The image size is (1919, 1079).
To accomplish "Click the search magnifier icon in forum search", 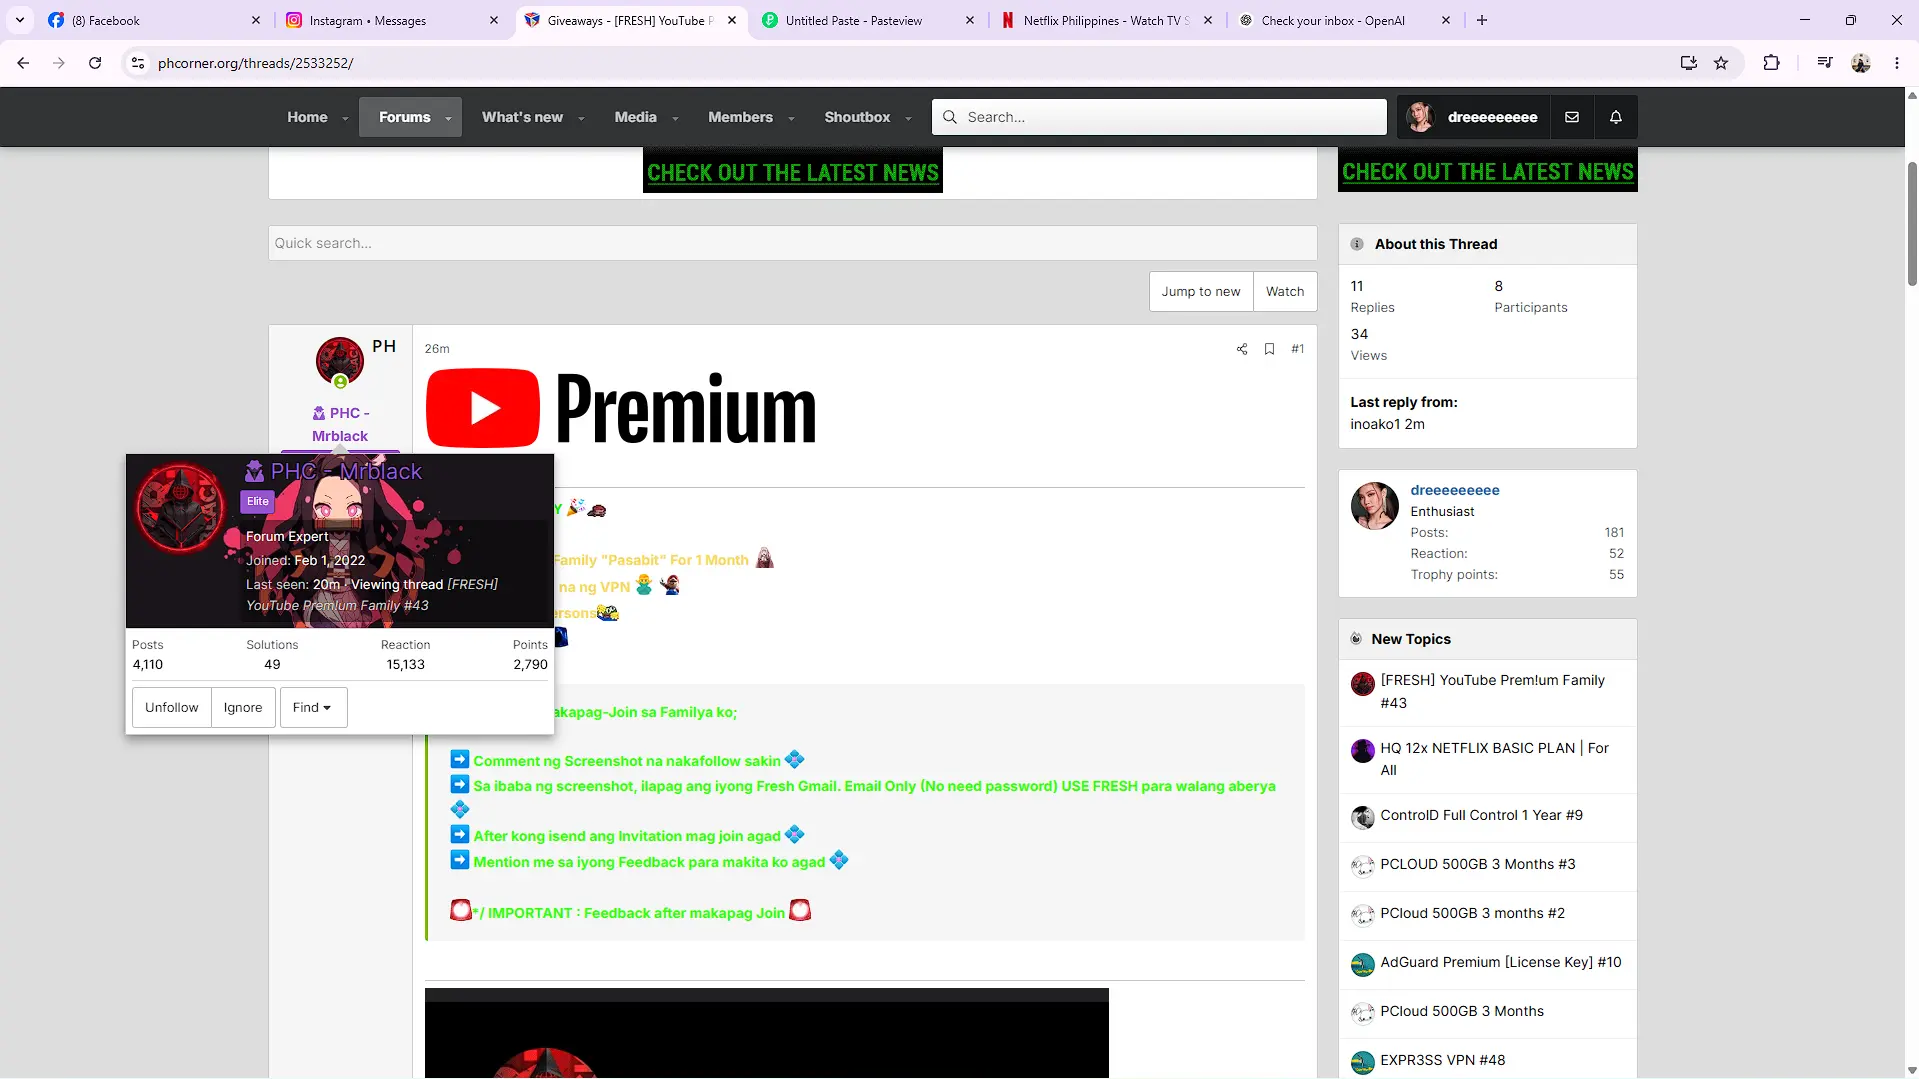I will pos(950,117).
